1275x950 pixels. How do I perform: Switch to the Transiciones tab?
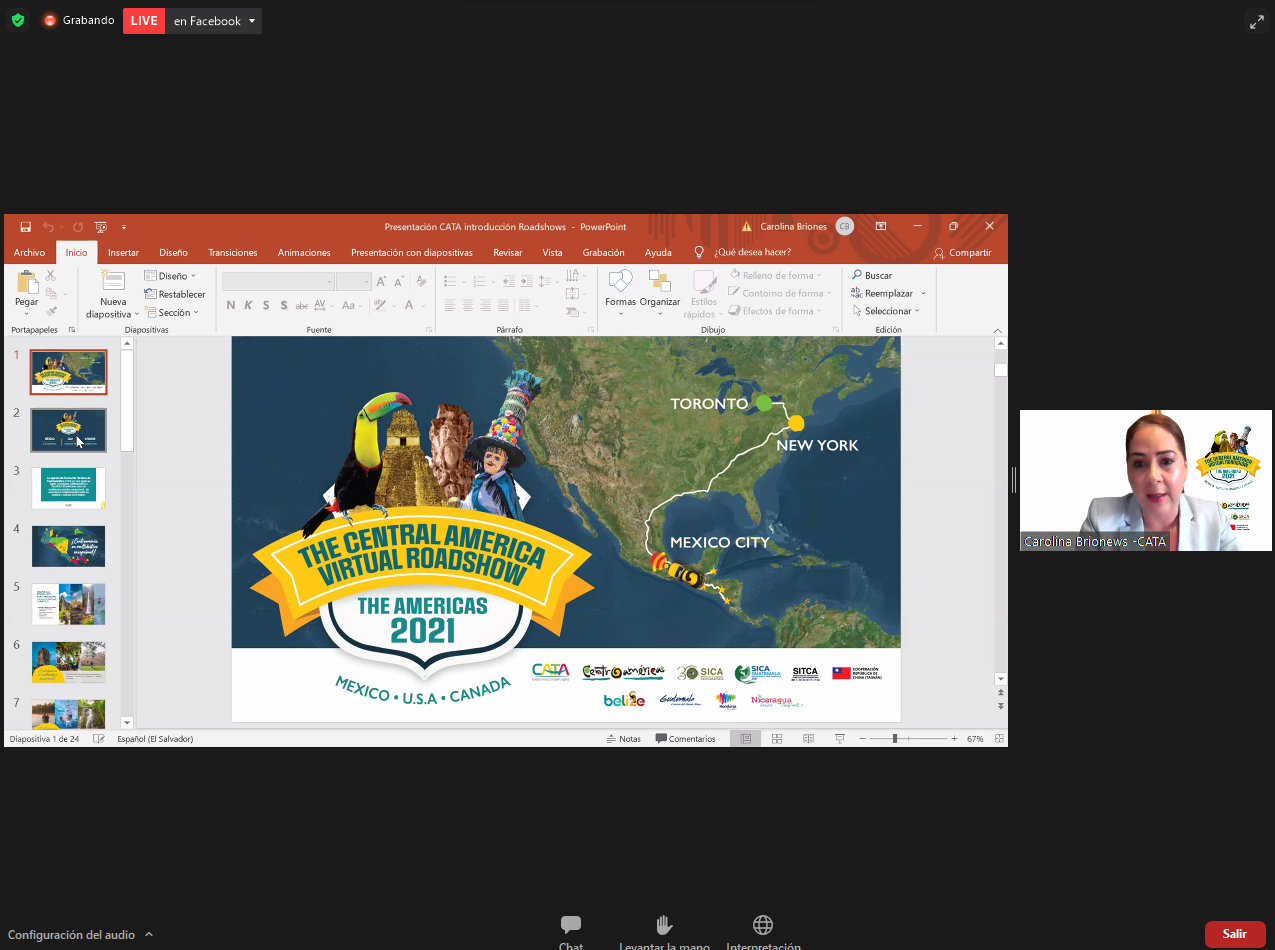pos(233,253)
